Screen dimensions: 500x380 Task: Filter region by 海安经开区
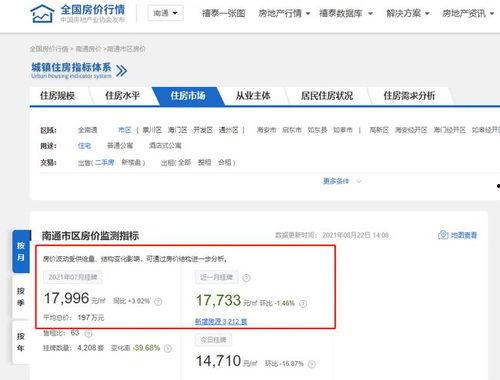[411, 130]
